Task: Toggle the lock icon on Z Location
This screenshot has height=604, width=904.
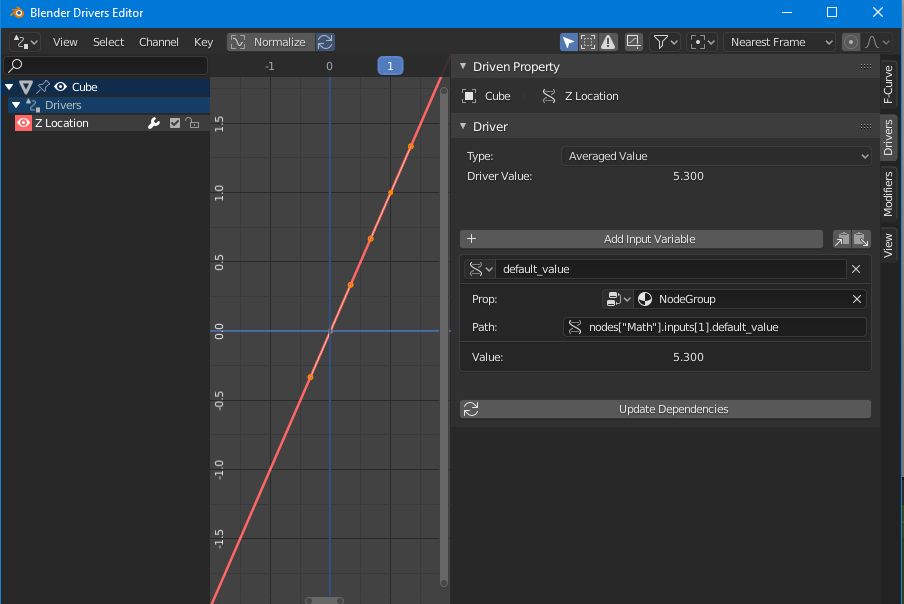Action: 193,123
